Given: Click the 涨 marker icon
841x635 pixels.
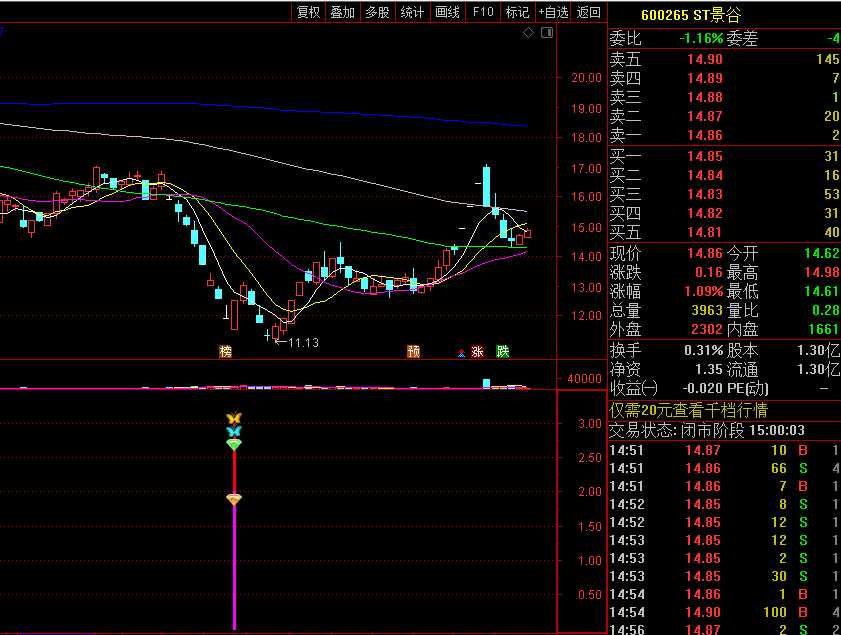Looking at the screenshot, I should click(477, 351).
